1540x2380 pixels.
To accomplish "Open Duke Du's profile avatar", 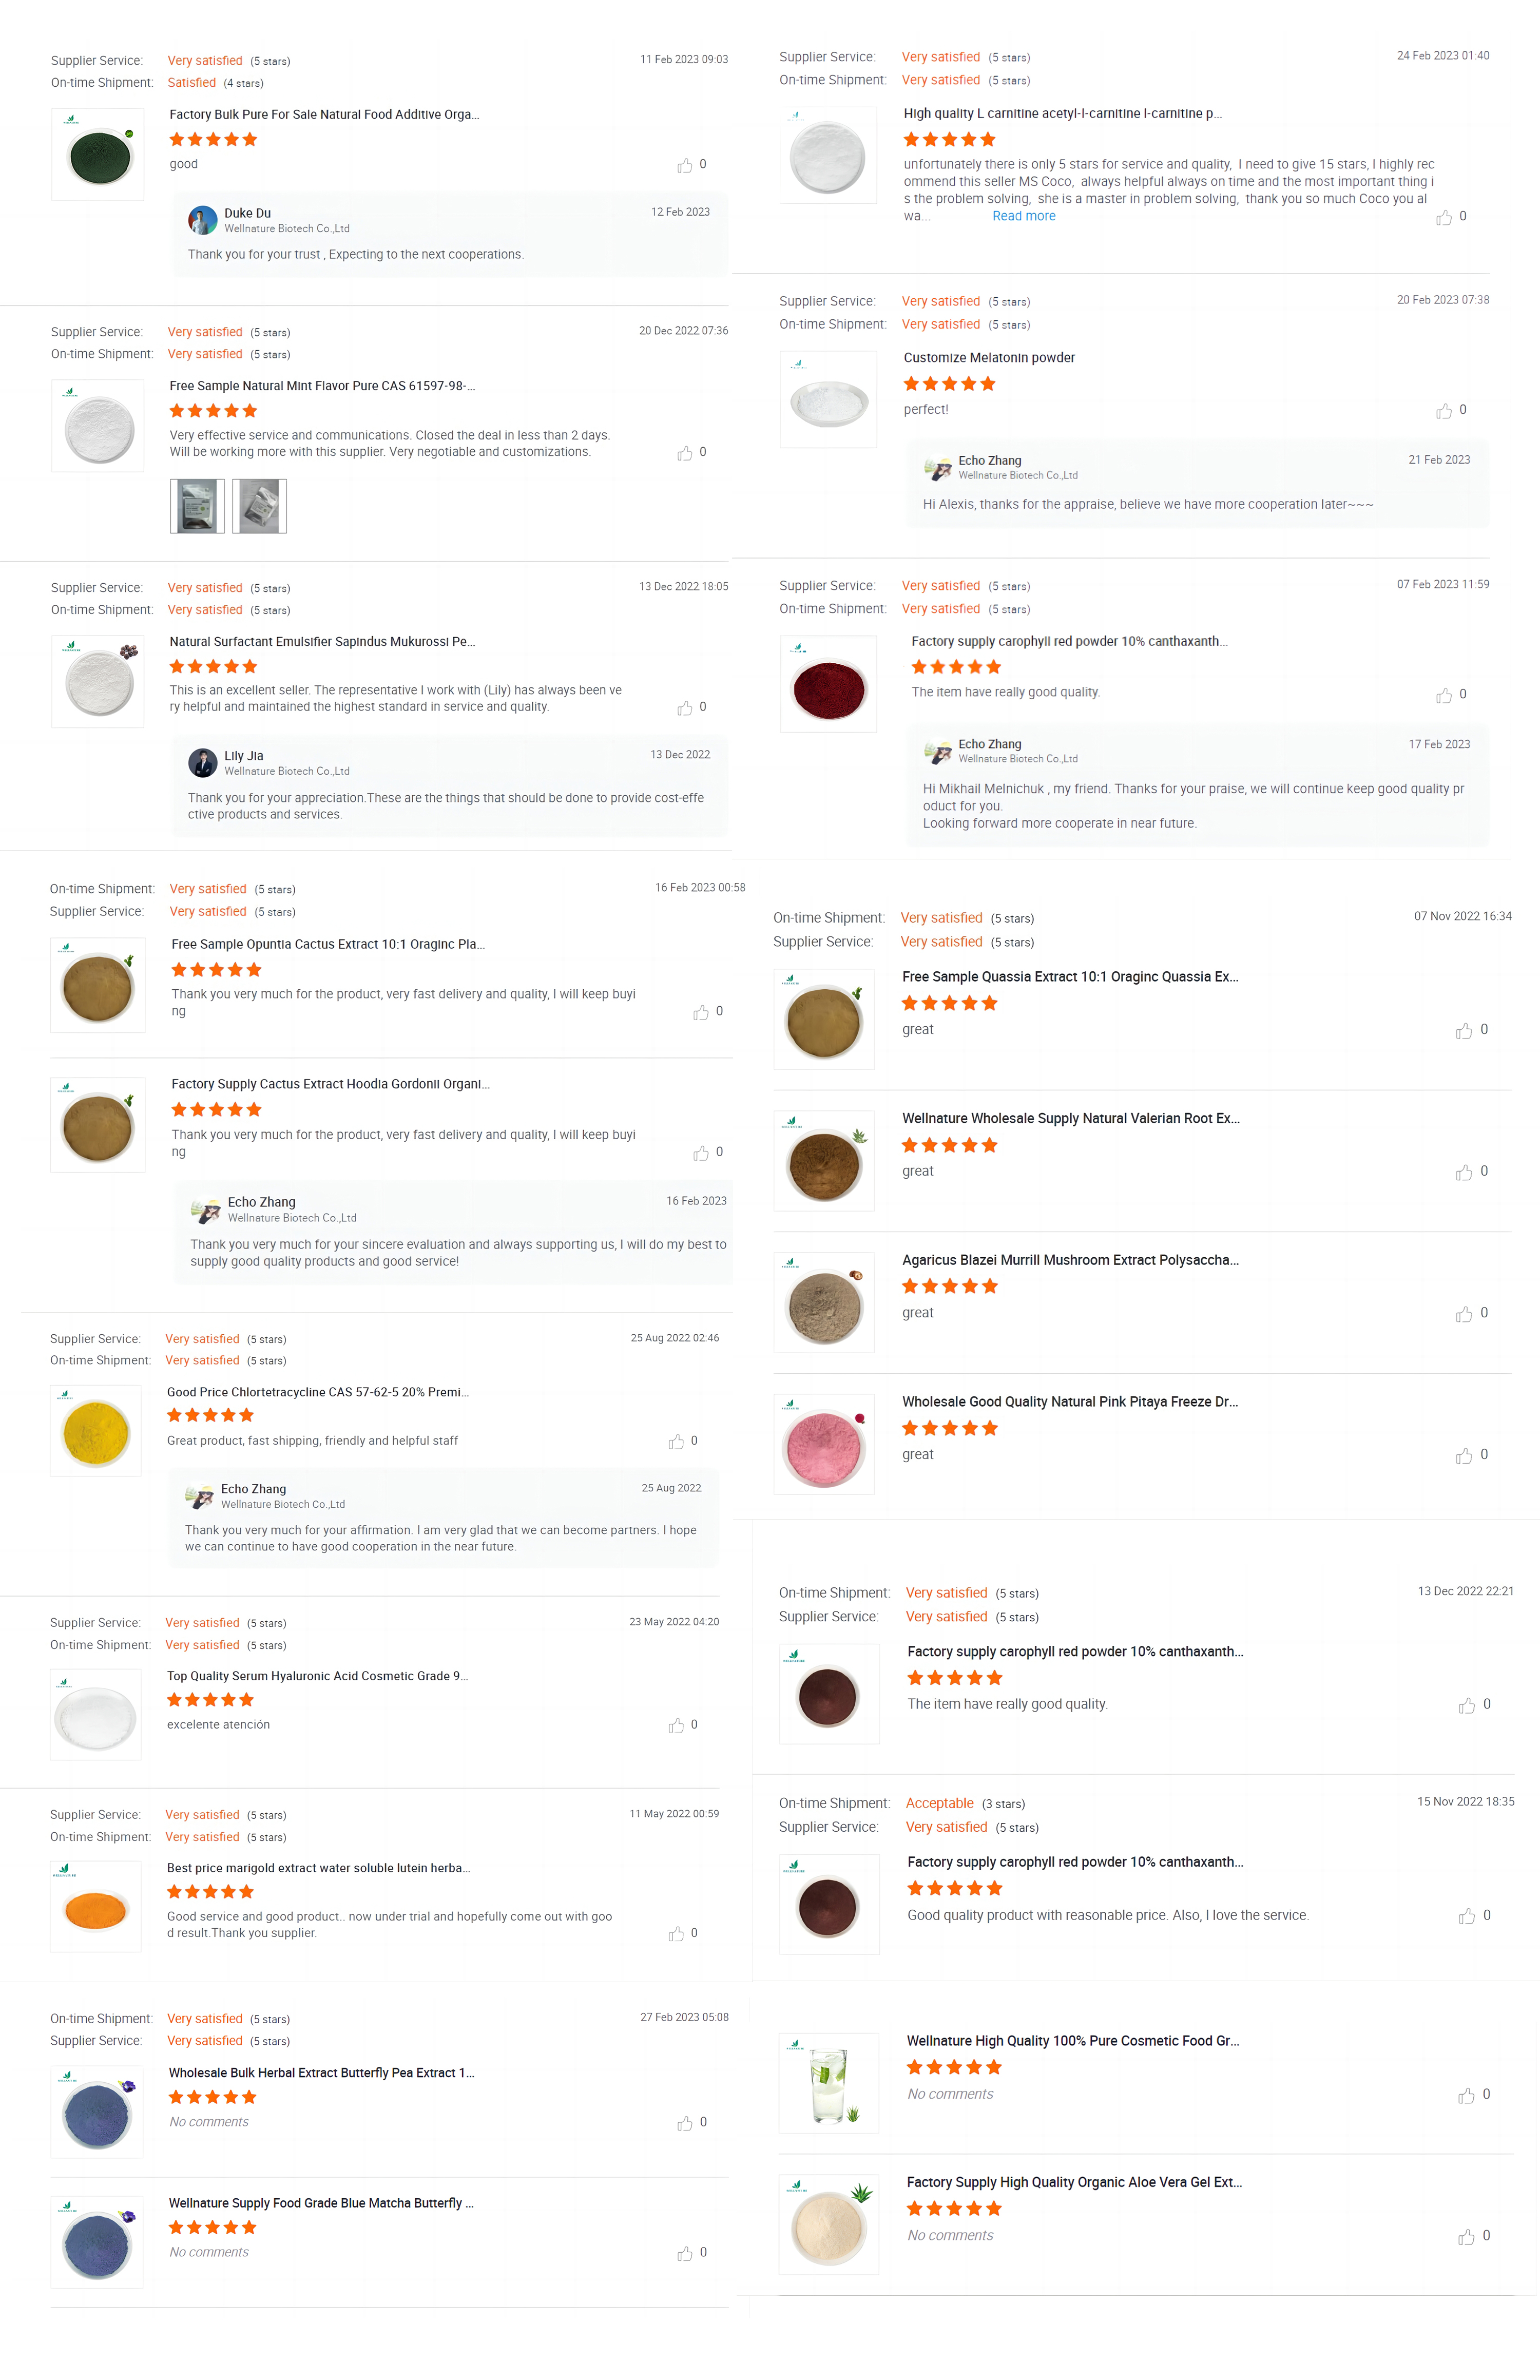I will (x=204, y=220).
